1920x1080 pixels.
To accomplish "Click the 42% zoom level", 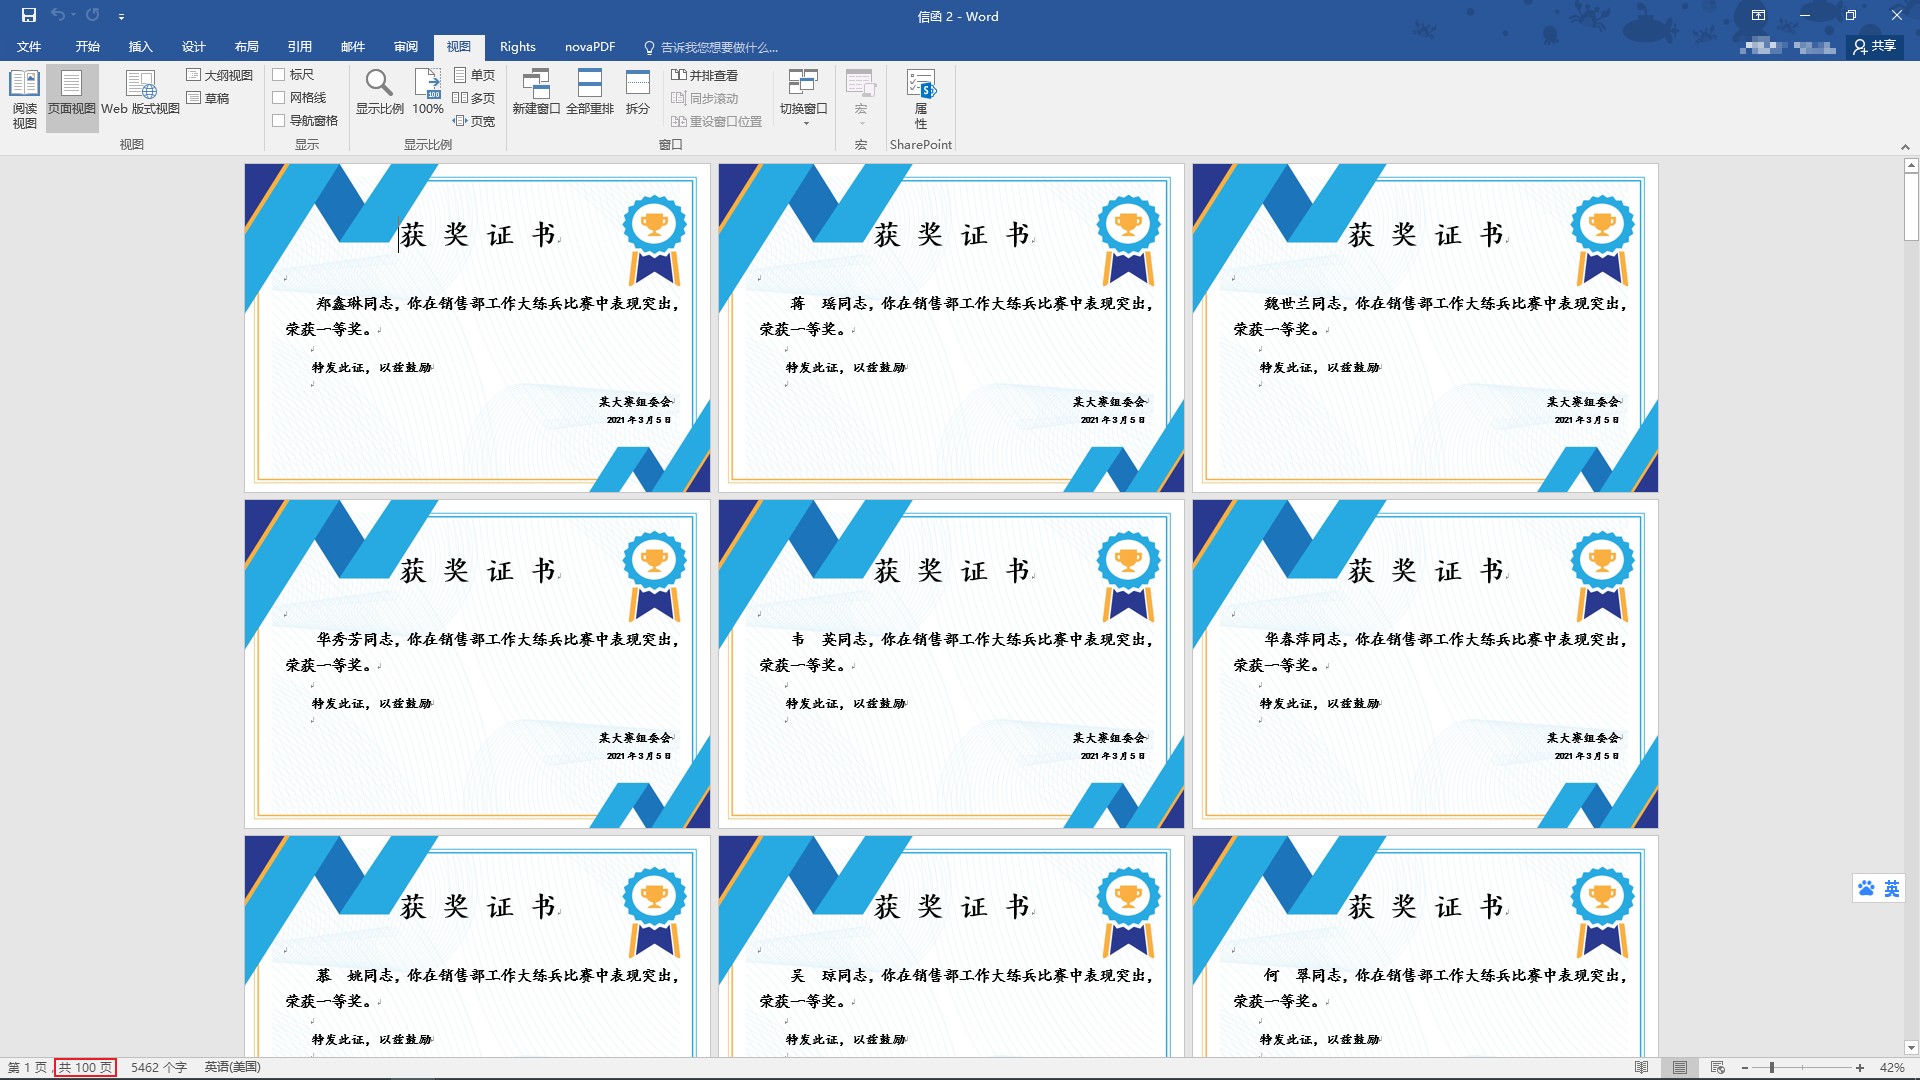I will (1892, 1068).
